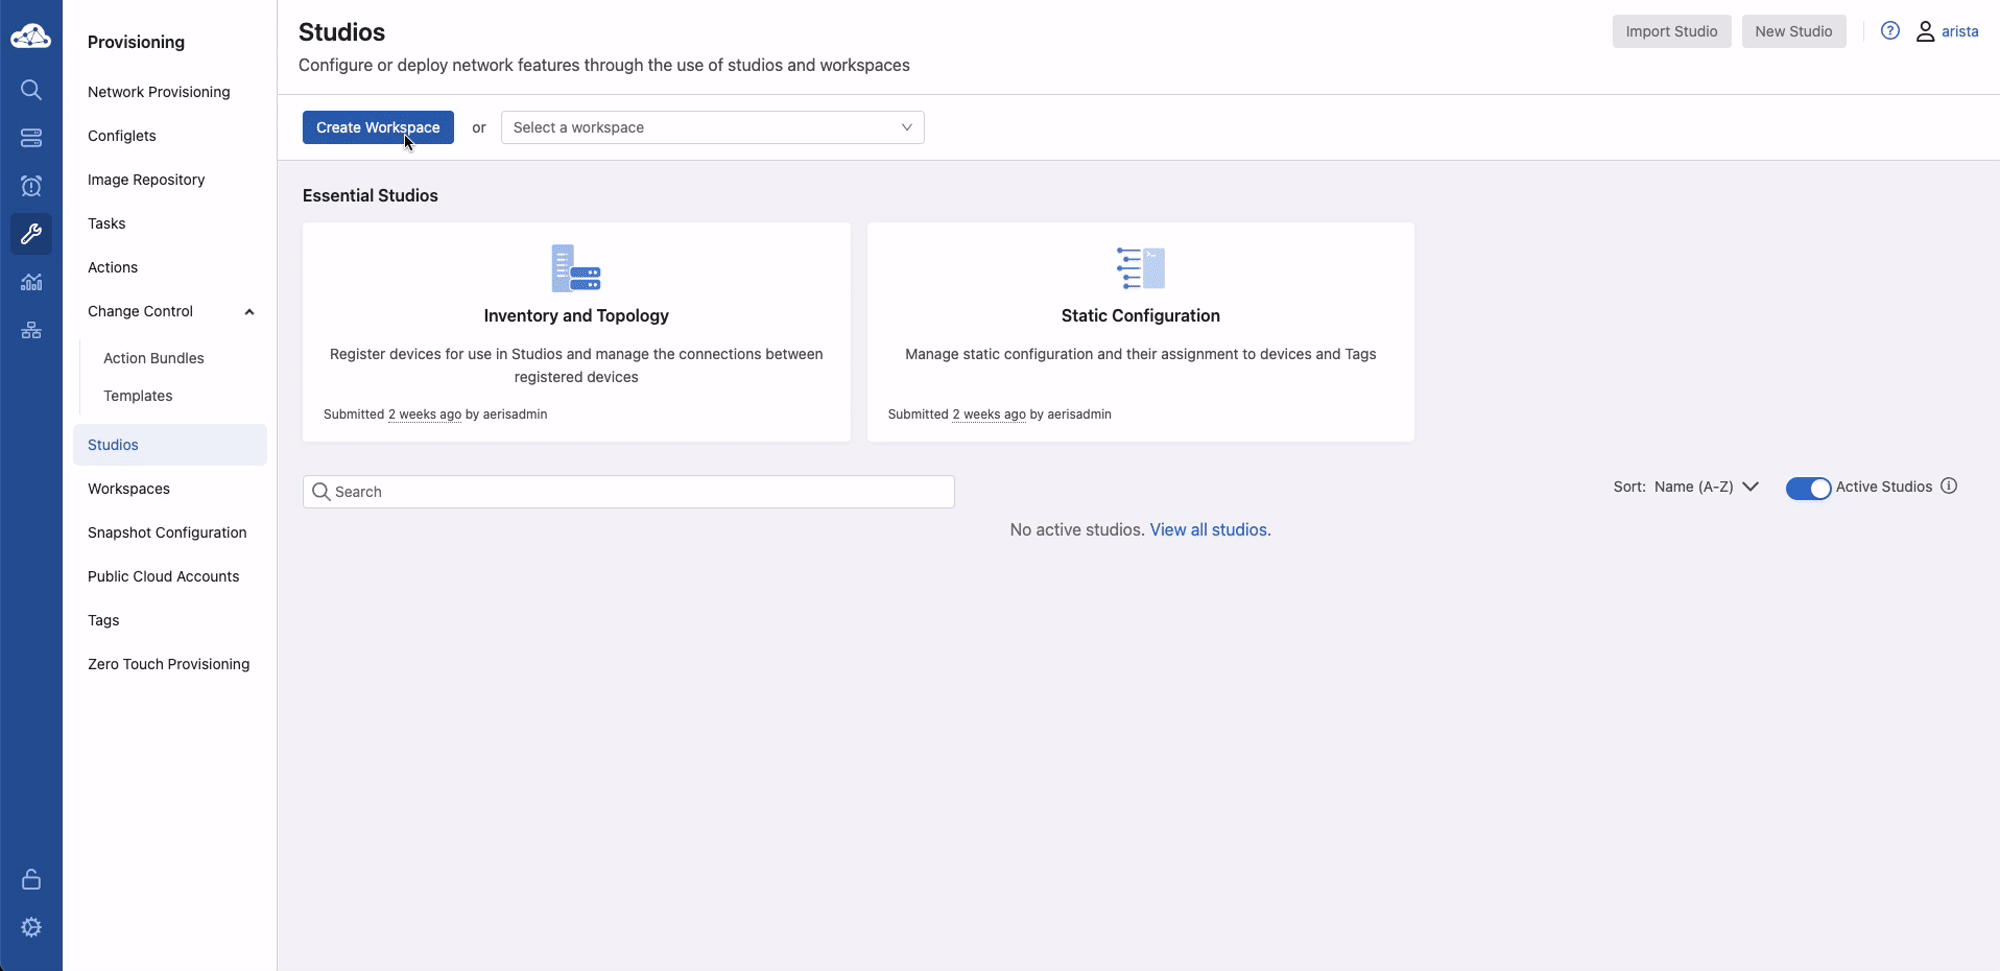Open the search icon in left rail

31,90
